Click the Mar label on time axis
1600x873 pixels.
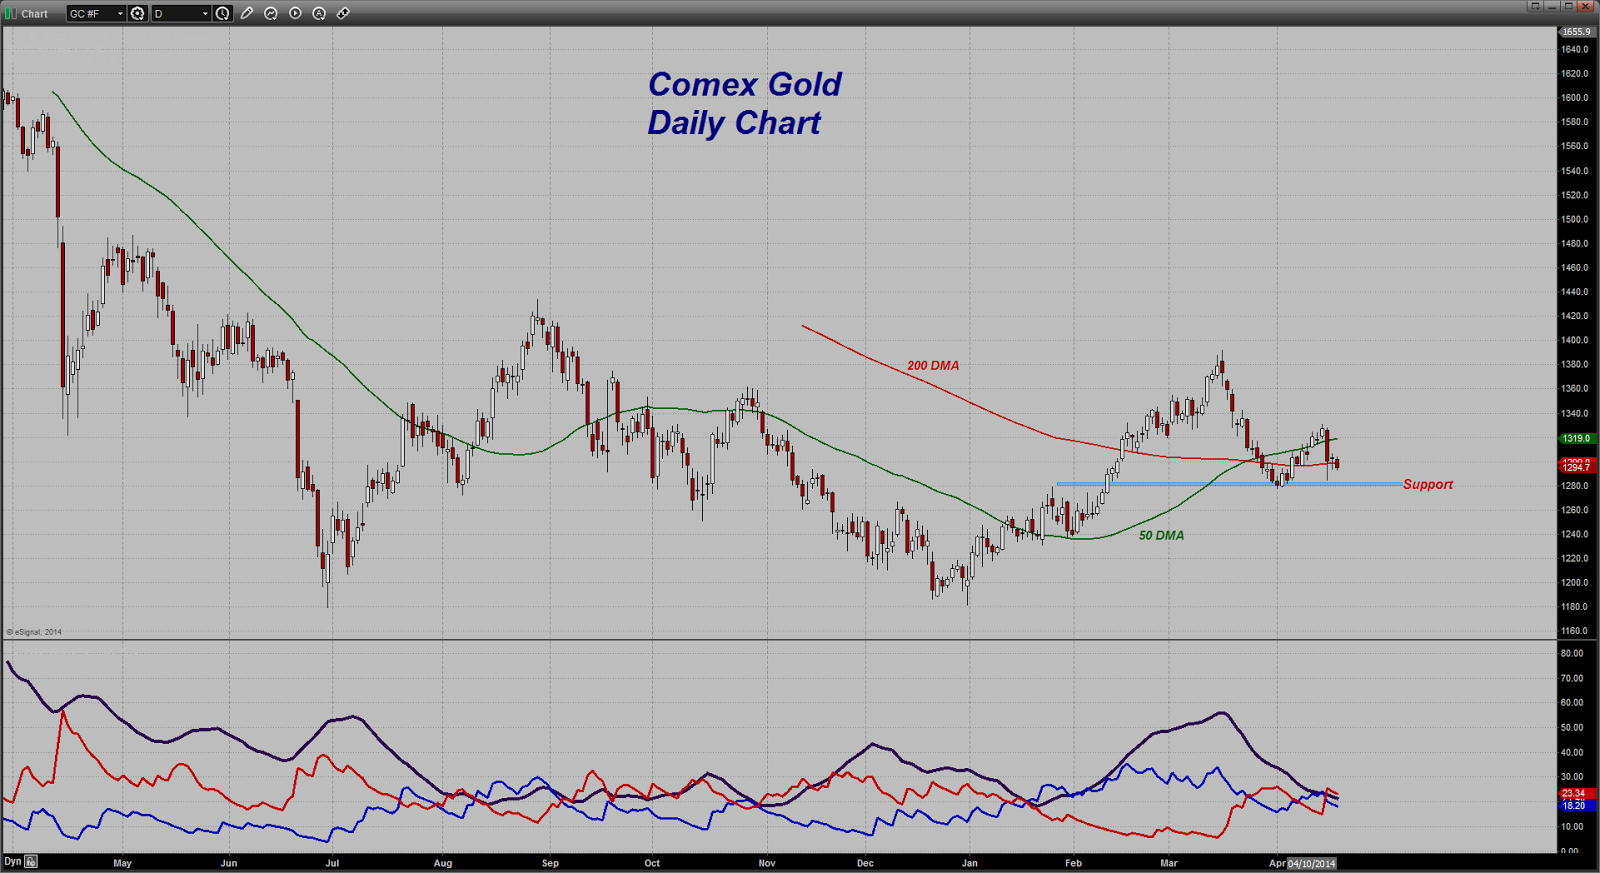1169,863
